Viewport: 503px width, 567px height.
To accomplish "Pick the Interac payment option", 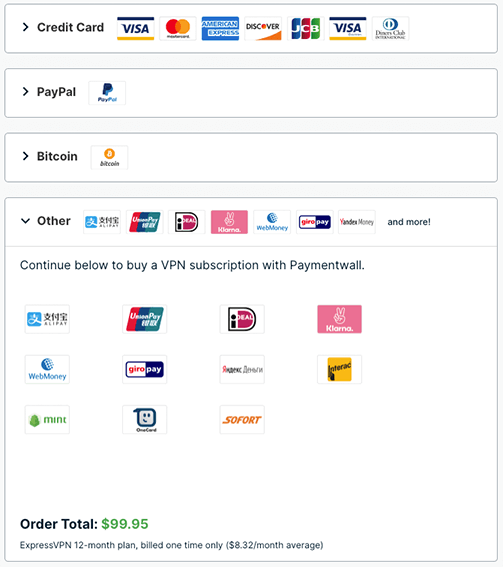I will 340,369.
